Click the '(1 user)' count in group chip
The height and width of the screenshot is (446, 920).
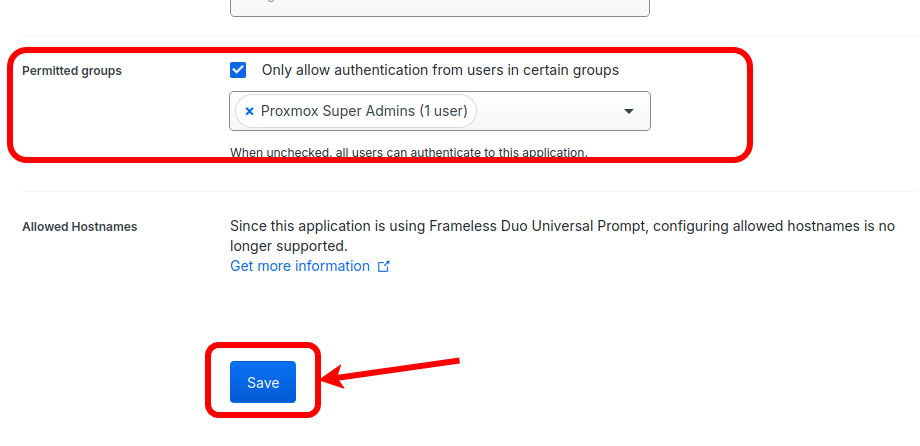443,111
